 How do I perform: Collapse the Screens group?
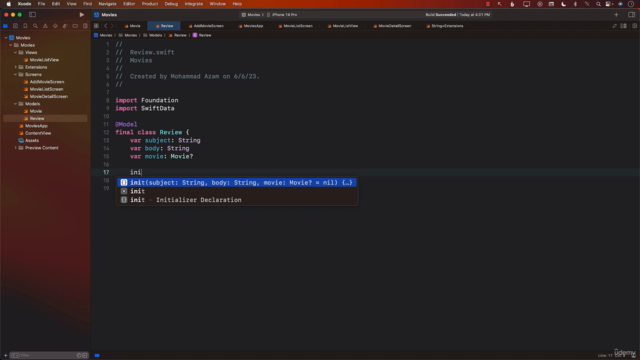tap(16, 74)
